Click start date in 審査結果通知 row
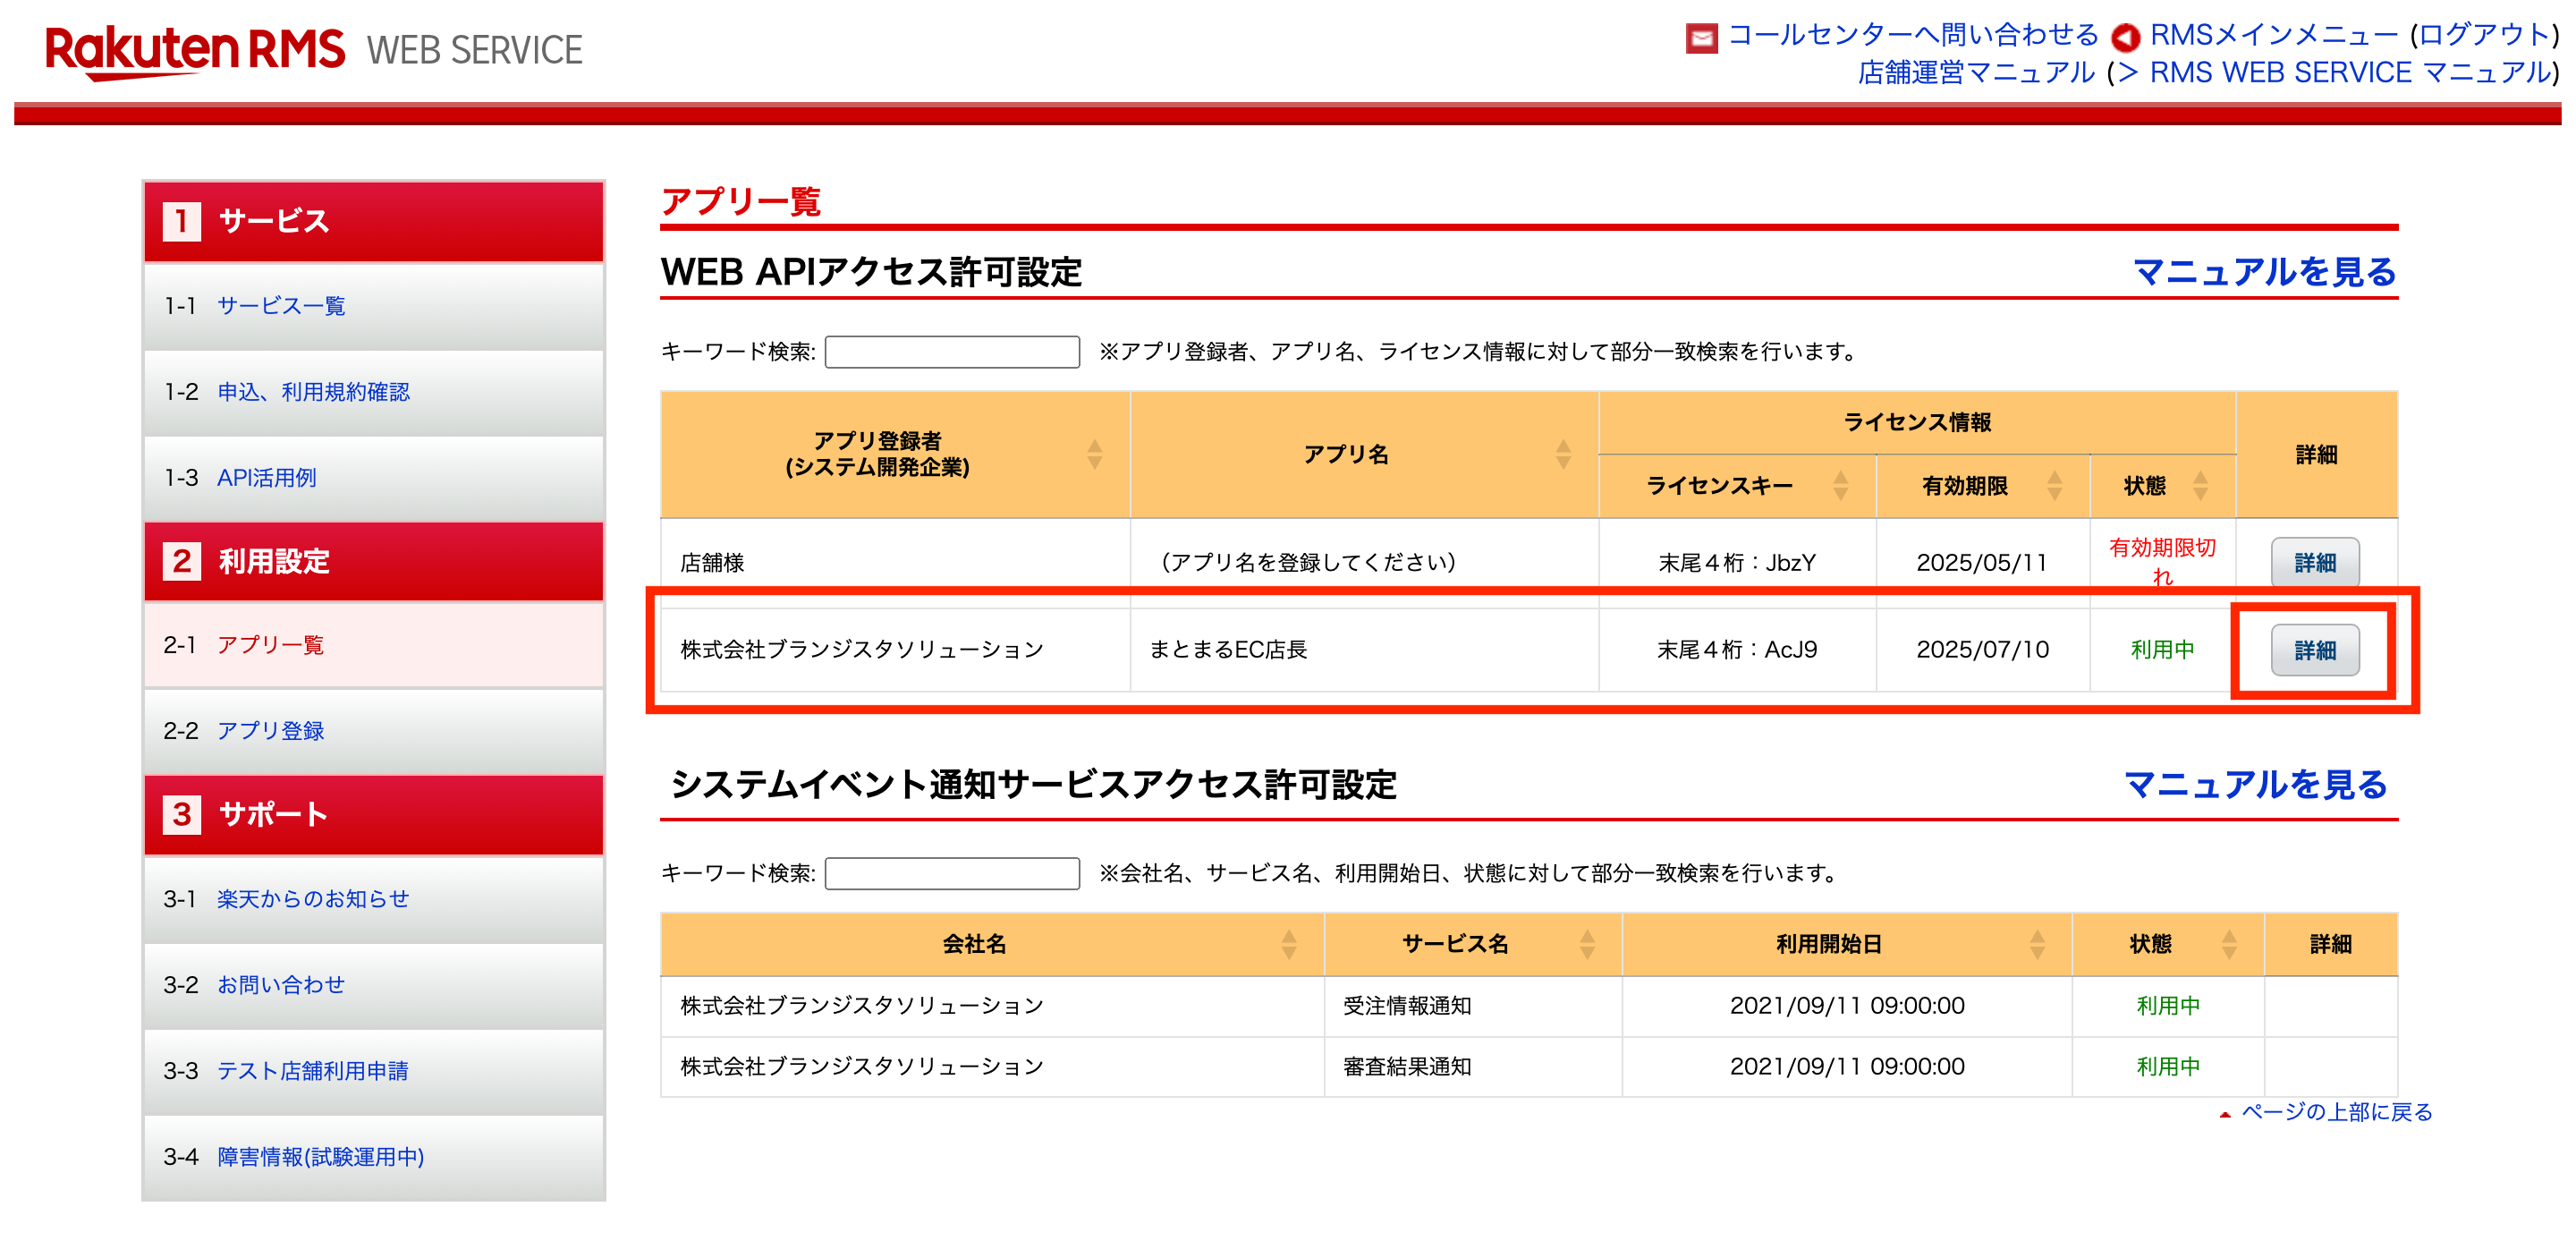This screenshot has width=2576, height=1258. 1846,1067
